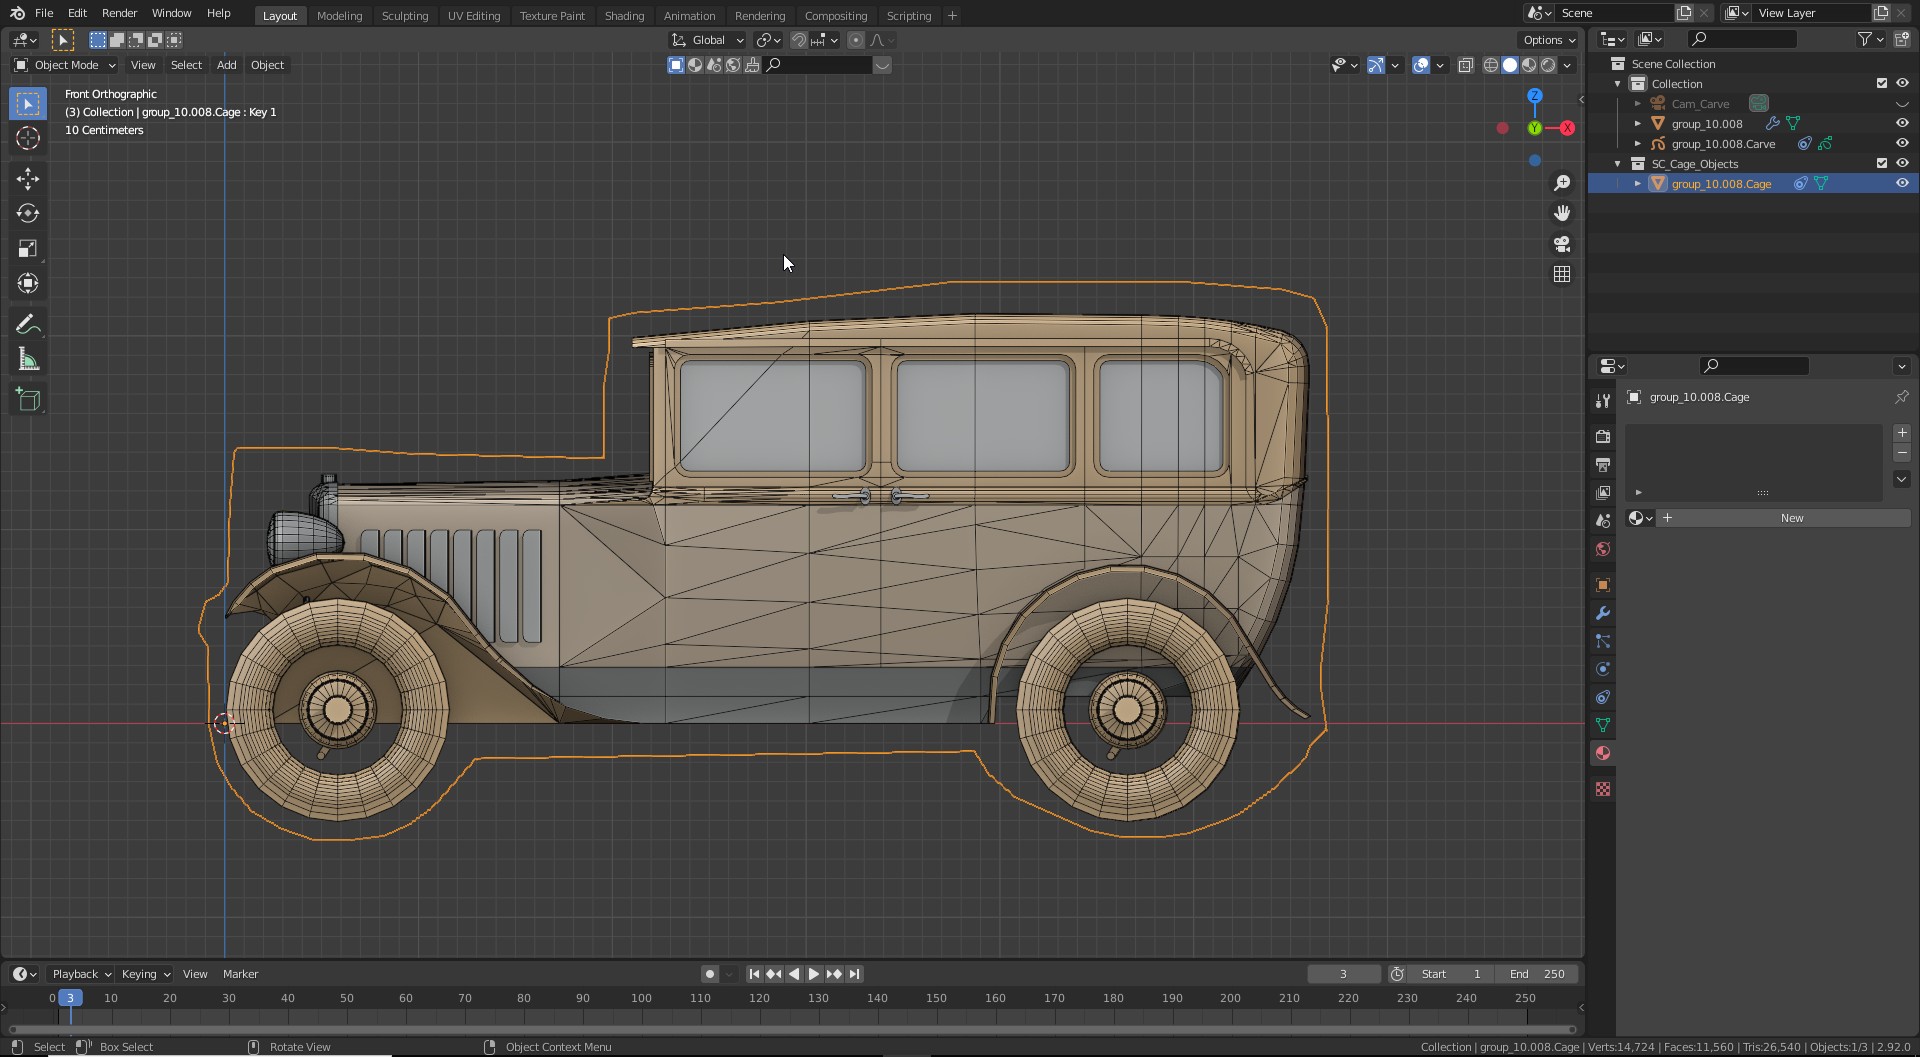
Task: Toggle camera view icon
Action: point(1562,244)
